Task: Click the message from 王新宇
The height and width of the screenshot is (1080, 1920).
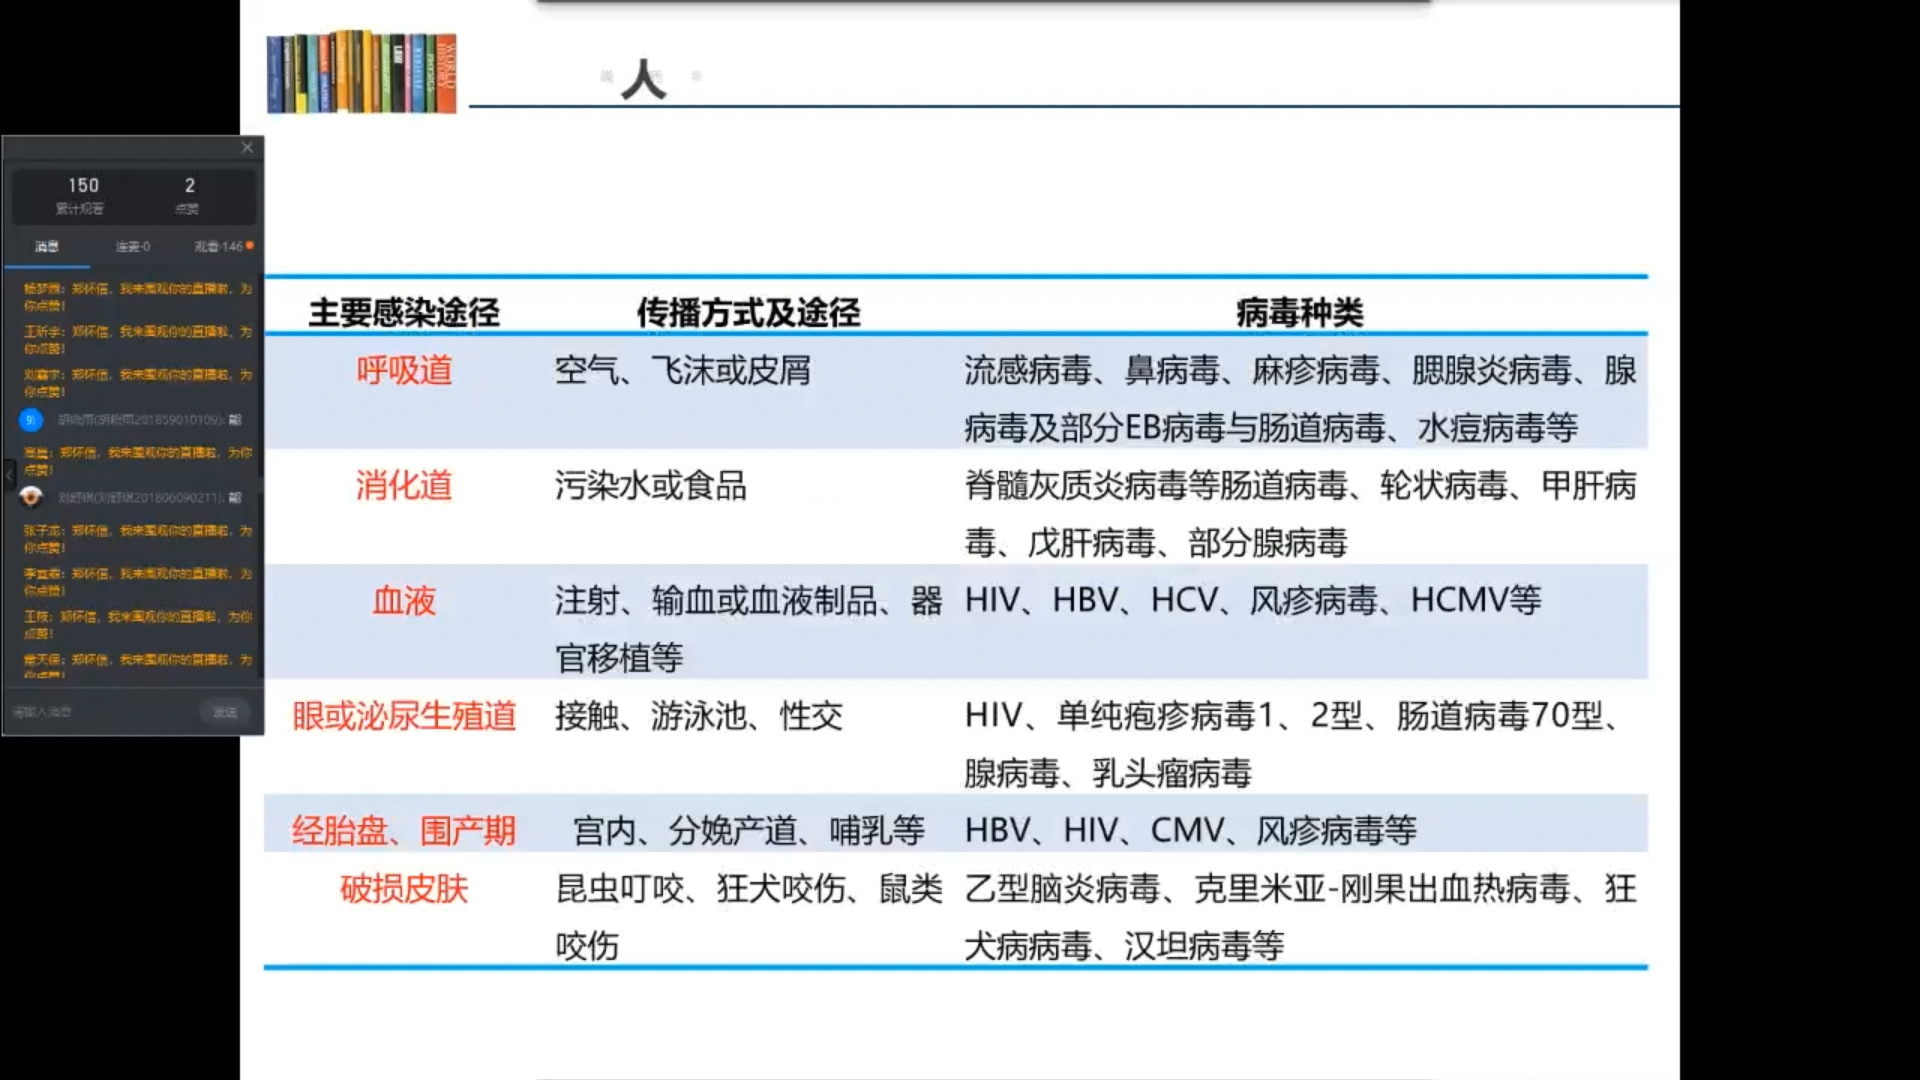Action: (x=138, y=339)
